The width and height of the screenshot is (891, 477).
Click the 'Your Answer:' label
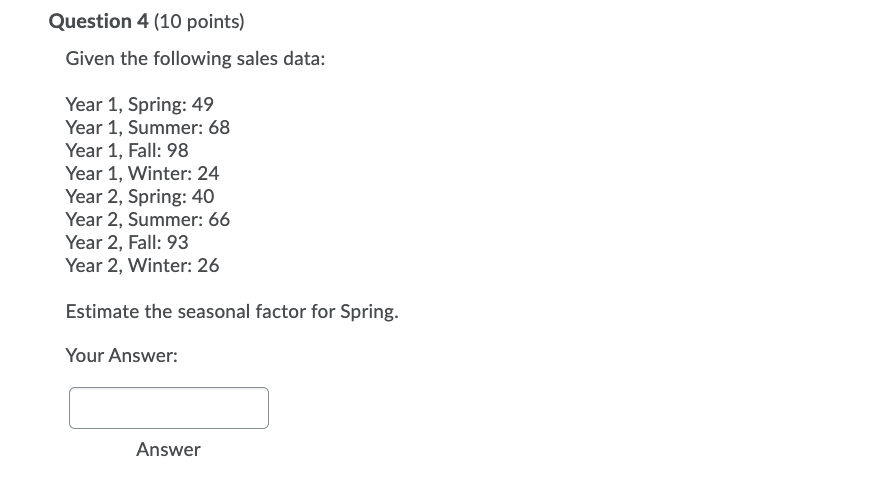121,355
